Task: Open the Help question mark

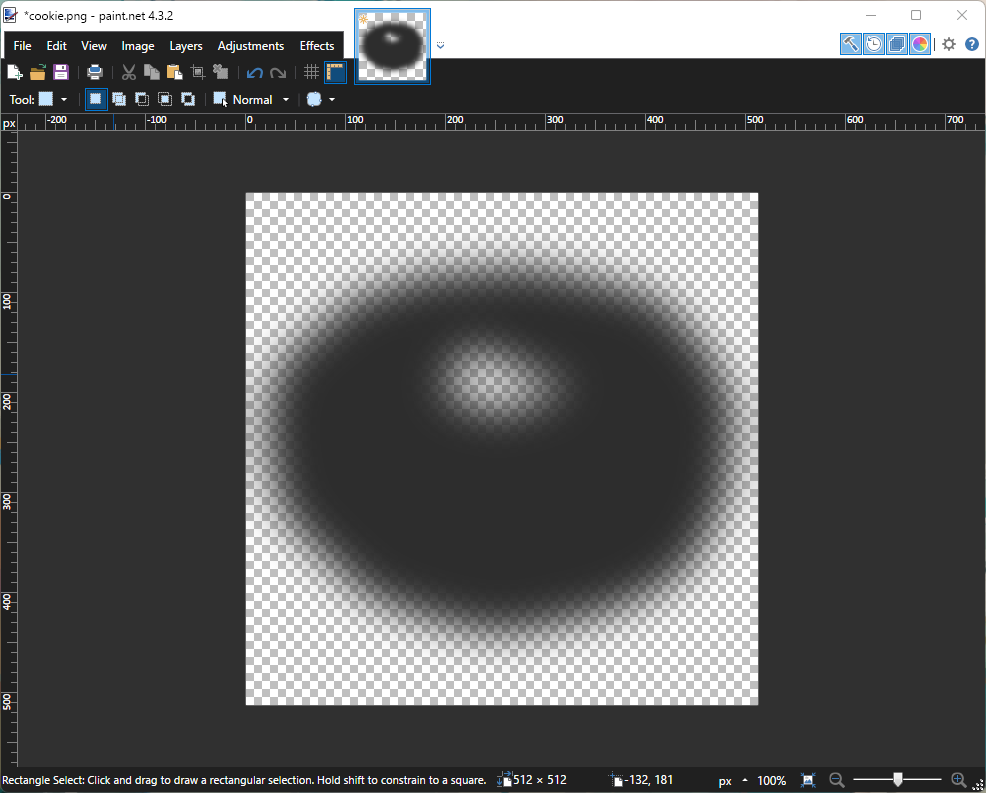Action: (972, 44)
